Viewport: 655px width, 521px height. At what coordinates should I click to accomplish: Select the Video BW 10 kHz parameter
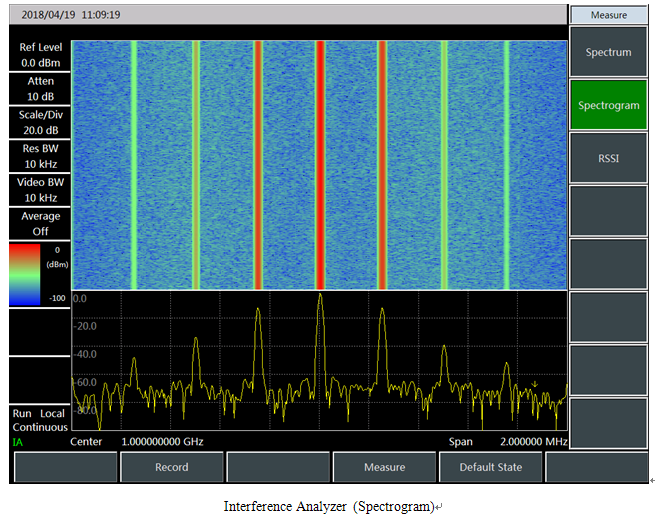tap(40, 191)
